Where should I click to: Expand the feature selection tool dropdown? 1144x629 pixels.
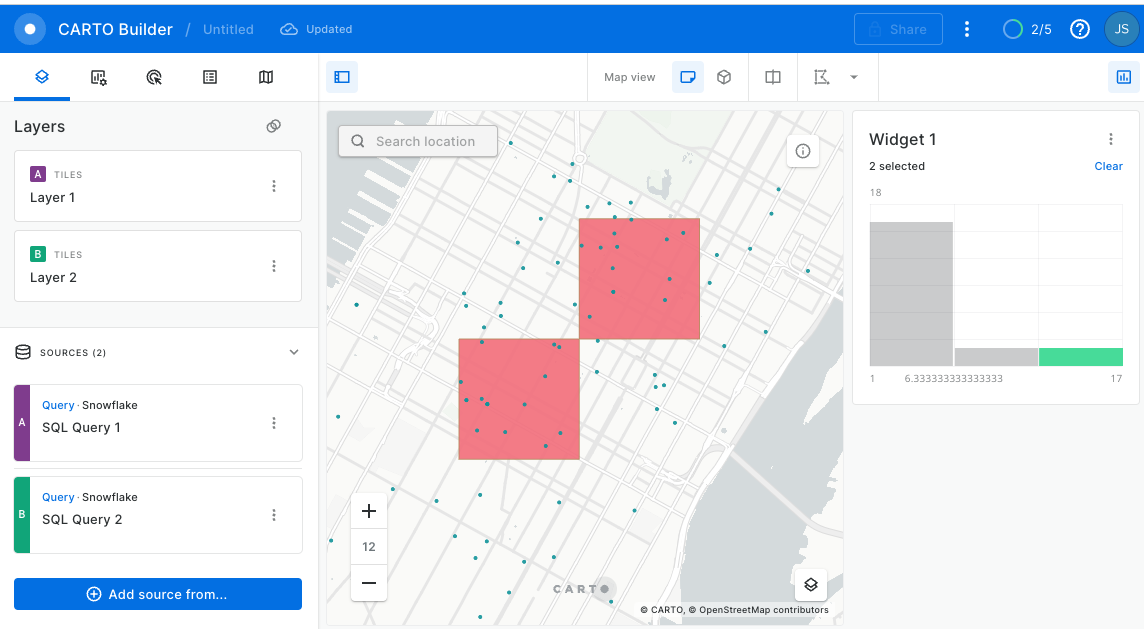[x=854, y=77]
